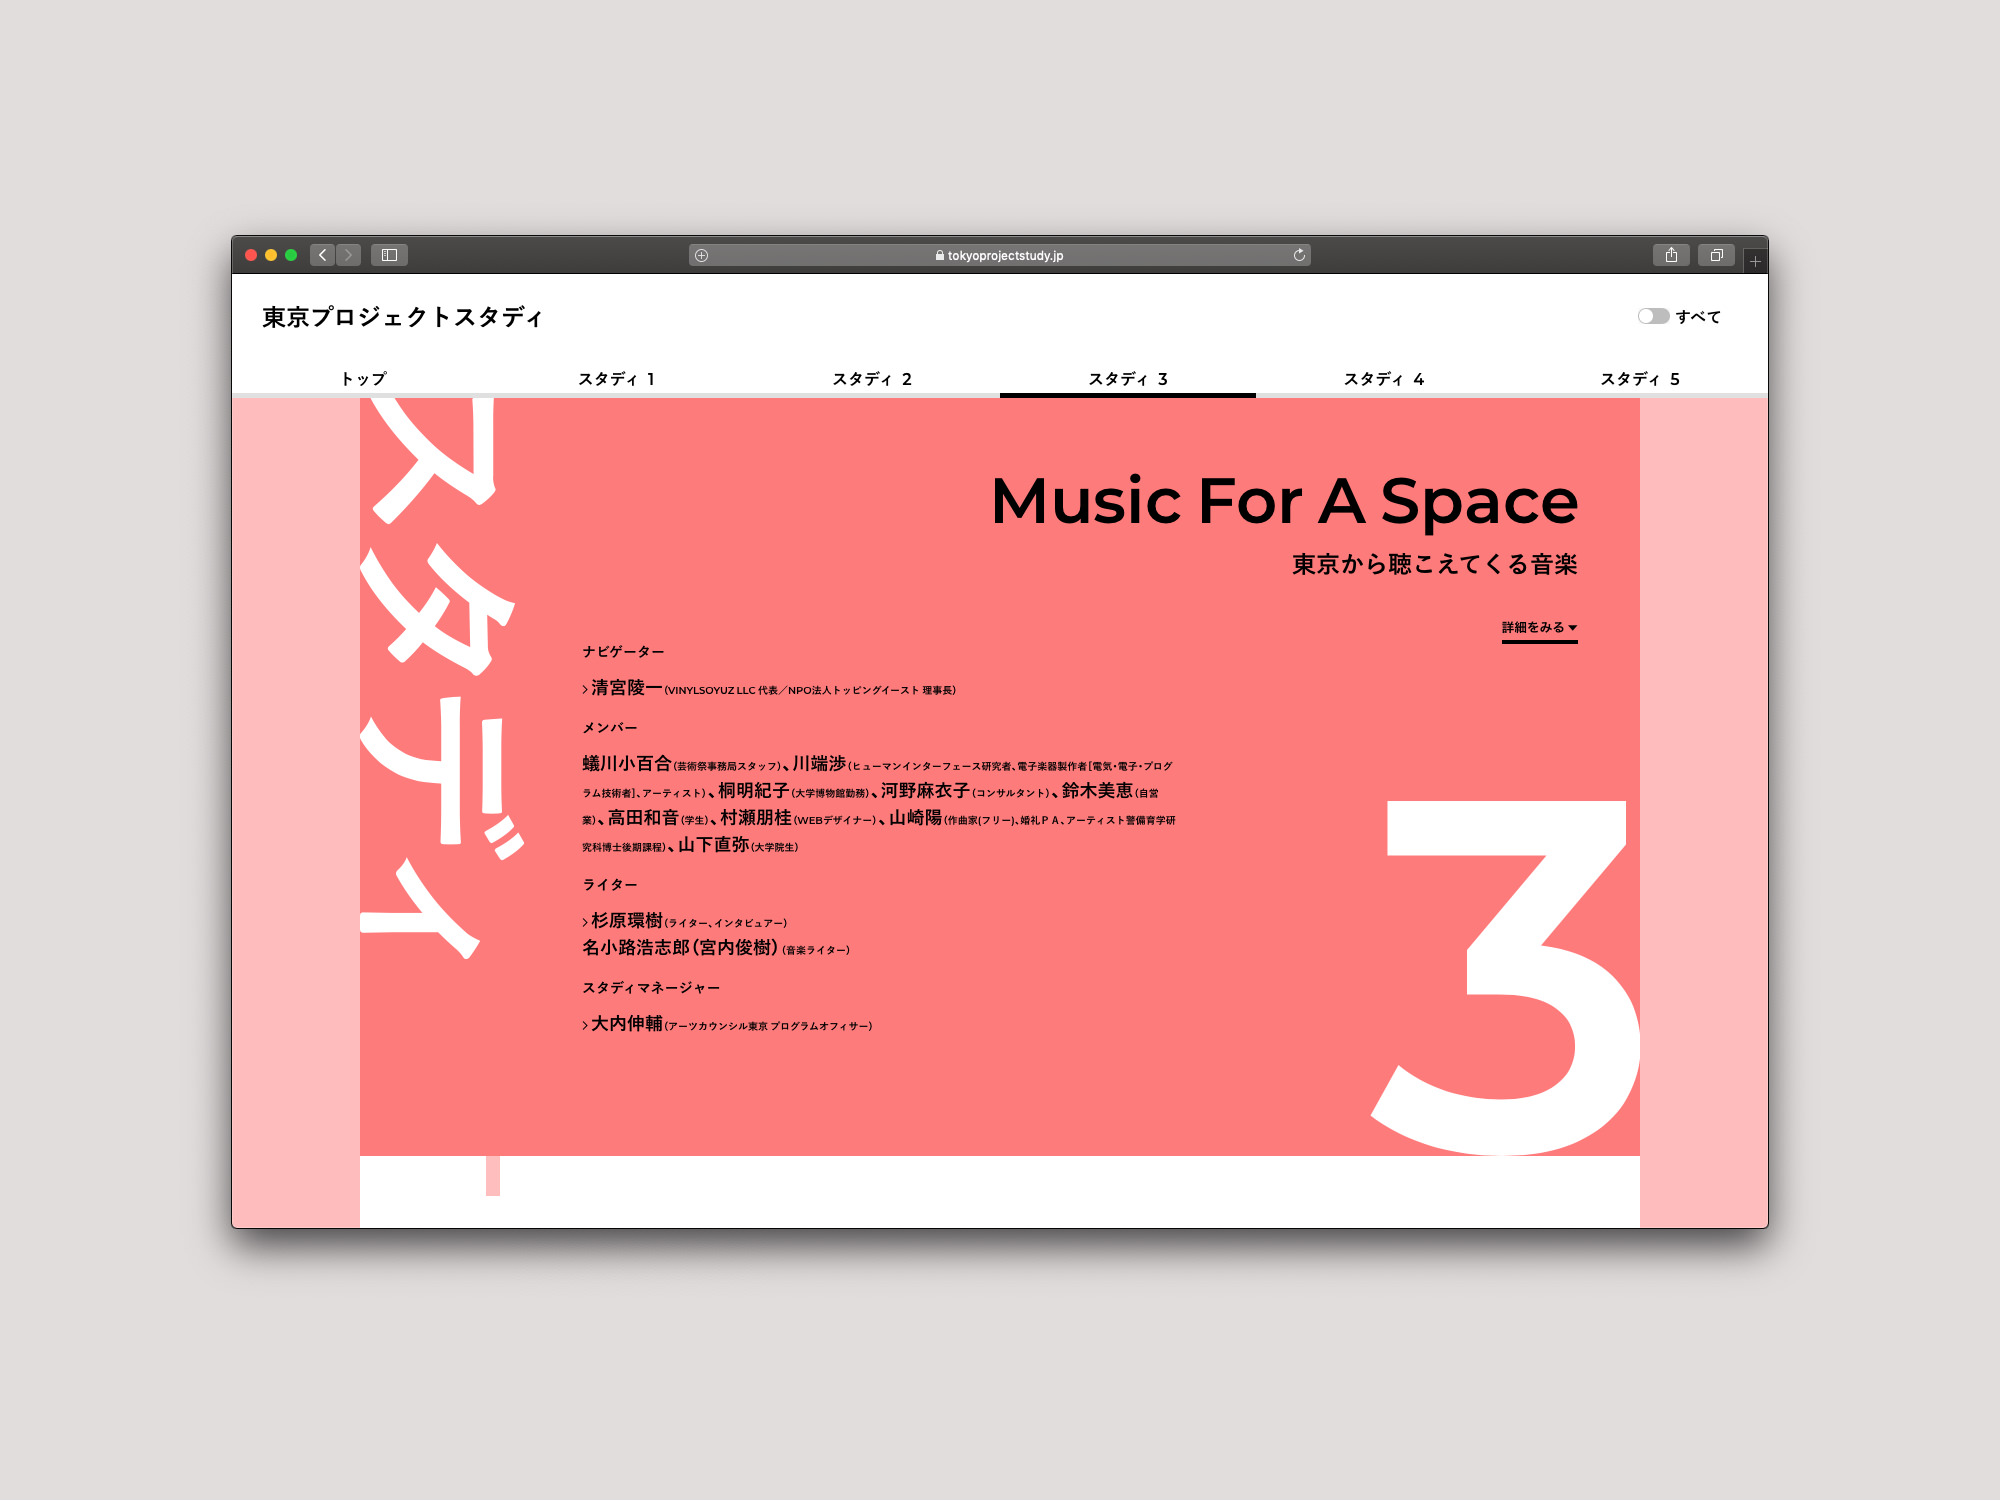The image size is (2000, 1501).
Task: Click the reload page icon
Action: 1299,255
